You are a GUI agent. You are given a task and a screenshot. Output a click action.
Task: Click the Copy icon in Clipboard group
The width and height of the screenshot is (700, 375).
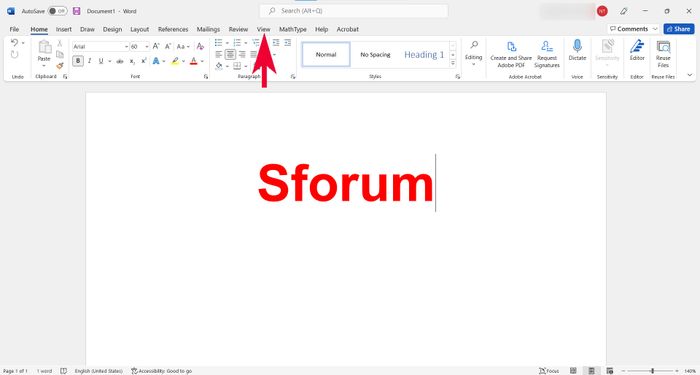[60, 54]
